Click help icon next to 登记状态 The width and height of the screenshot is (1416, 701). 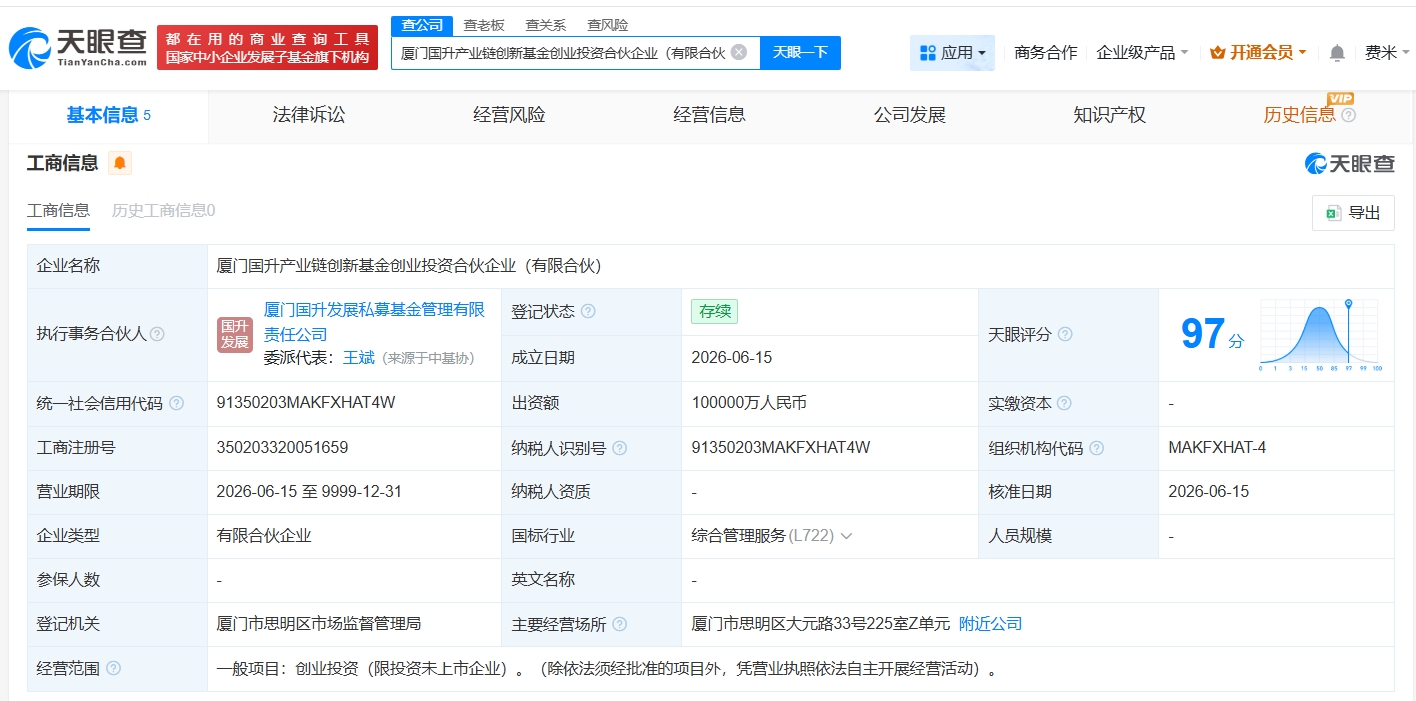(588, 311)
